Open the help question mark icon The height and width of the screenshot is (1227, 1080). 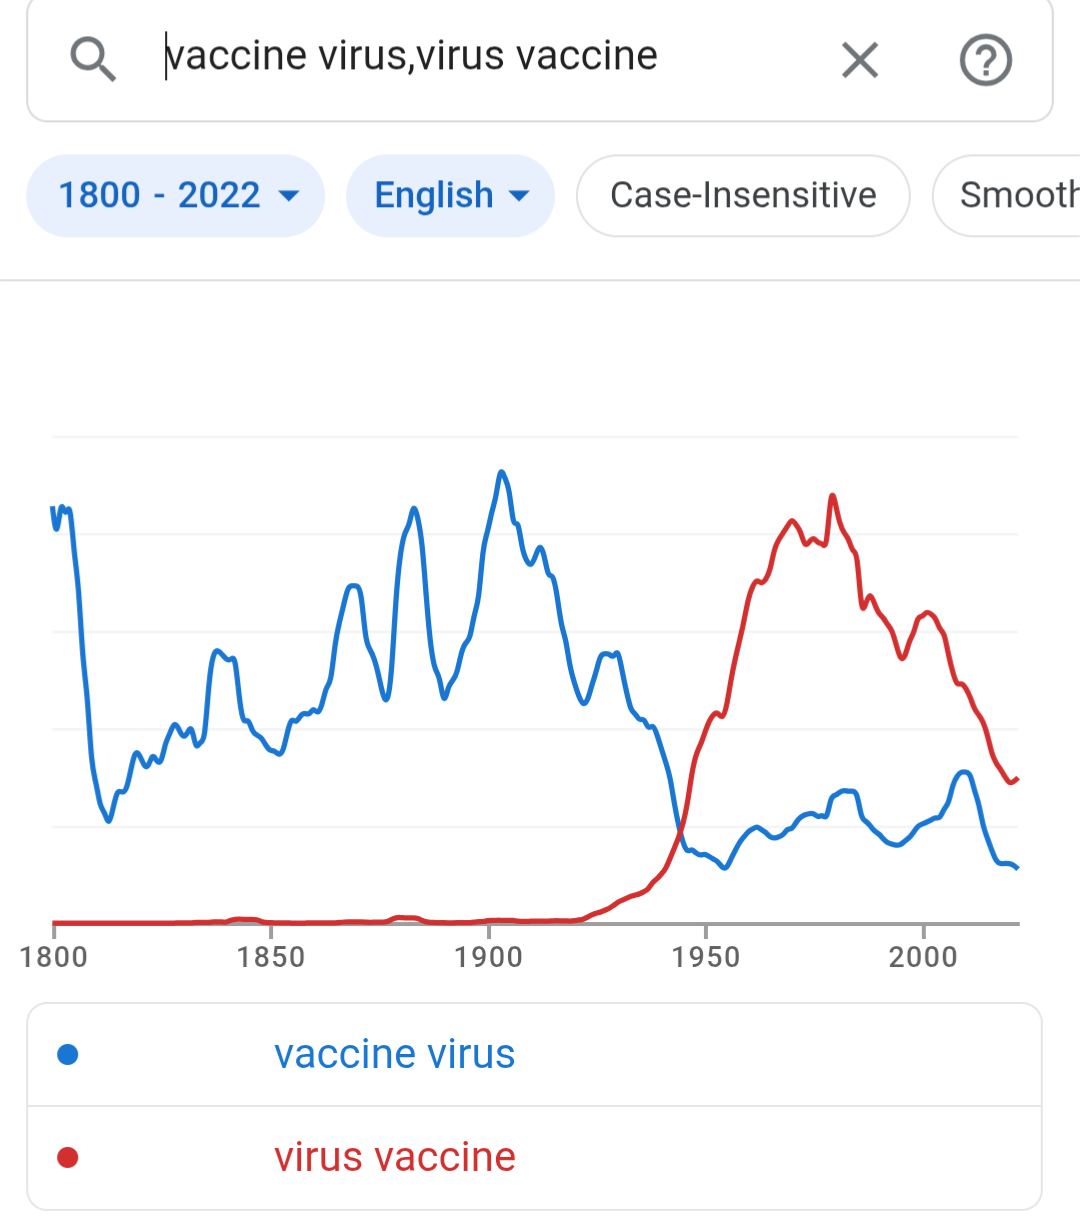[986, 60]
